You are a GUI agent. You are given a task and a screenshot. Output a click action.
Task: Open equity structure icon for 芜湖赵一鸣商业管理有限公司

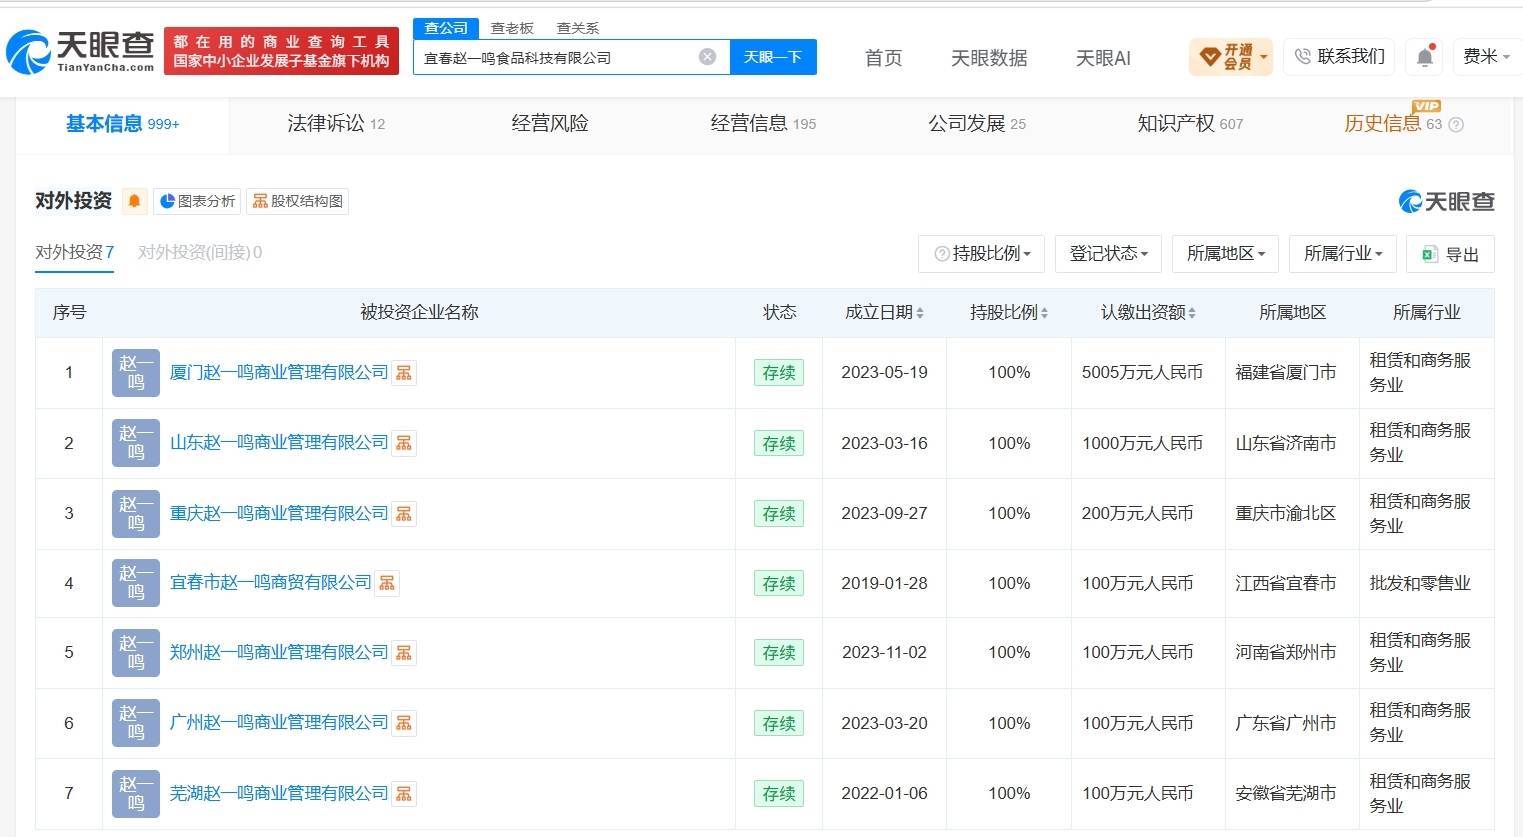404,794
